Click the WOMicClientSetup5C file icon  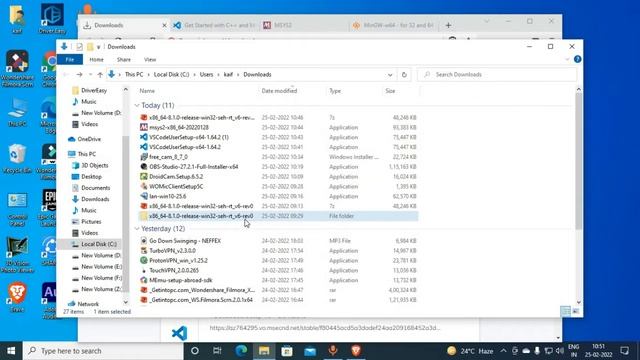tap(144, 186)
